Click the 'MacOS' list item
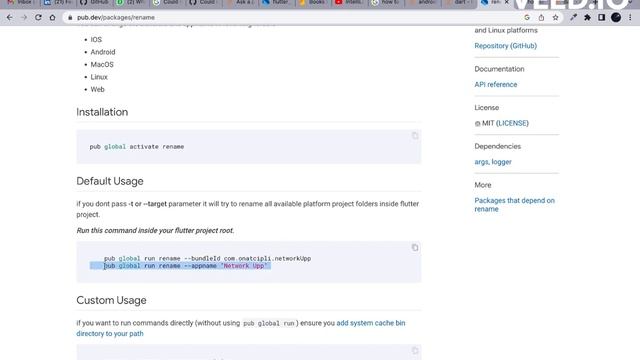 click(x=102, y=64)
